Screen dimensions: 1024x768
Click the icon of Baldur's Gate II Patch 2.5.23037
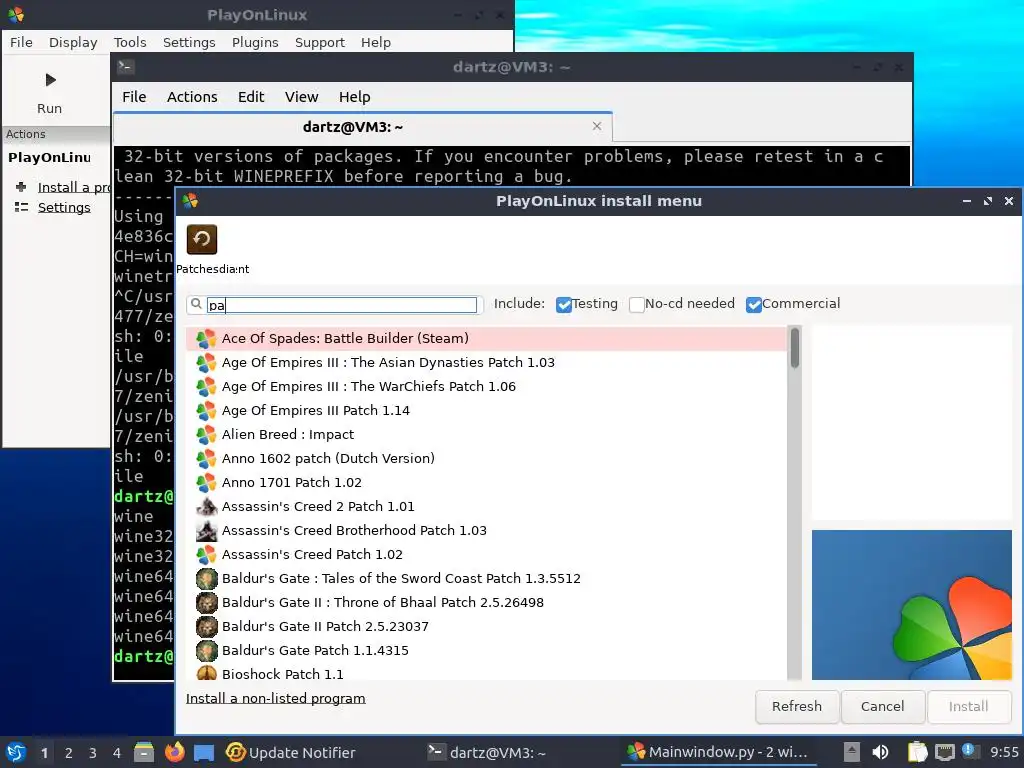(x=206, y=626)
